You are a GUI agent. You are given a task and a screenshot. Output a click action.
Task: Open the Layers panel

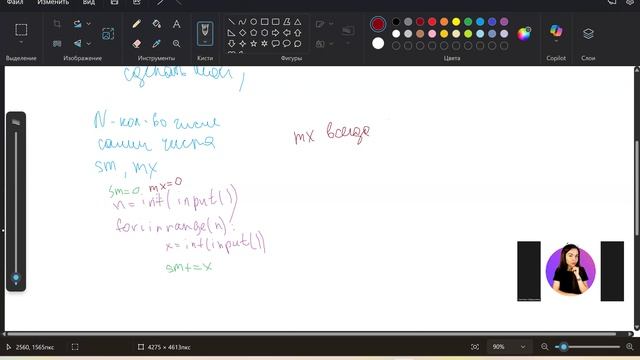pos(588,34)
